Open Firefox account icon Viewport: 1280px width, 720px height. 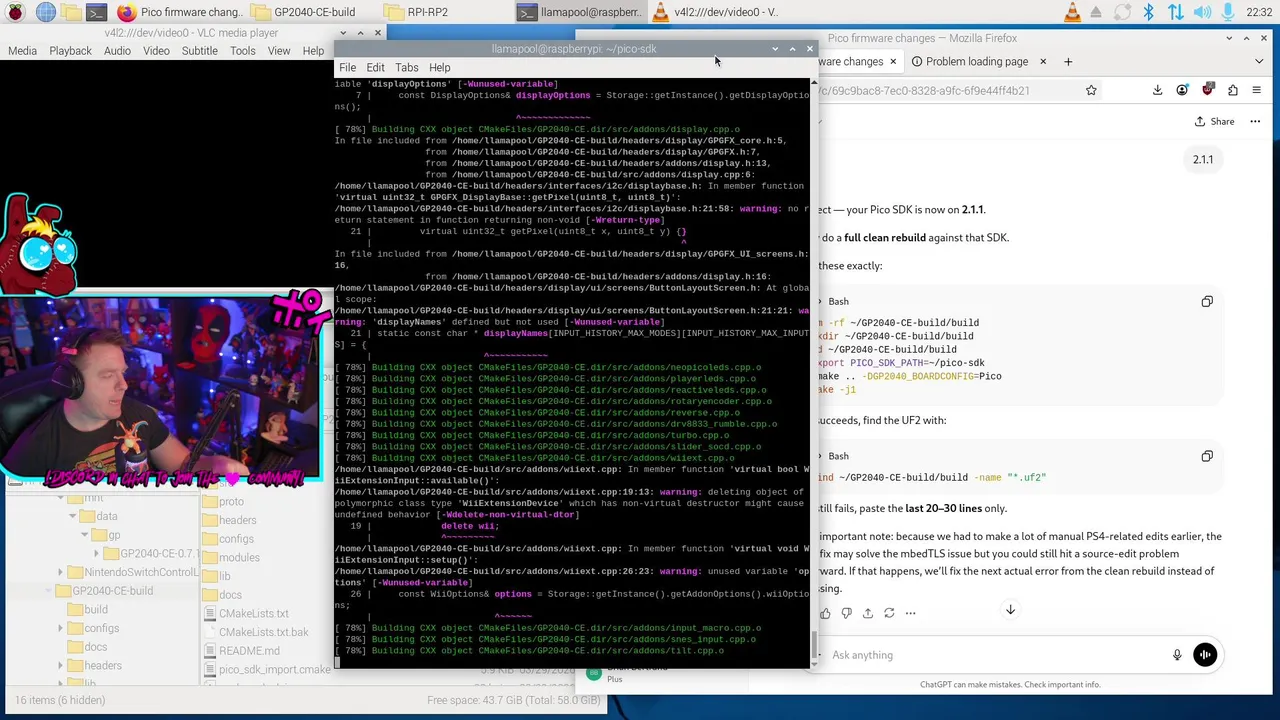(x=1182, y=90)
